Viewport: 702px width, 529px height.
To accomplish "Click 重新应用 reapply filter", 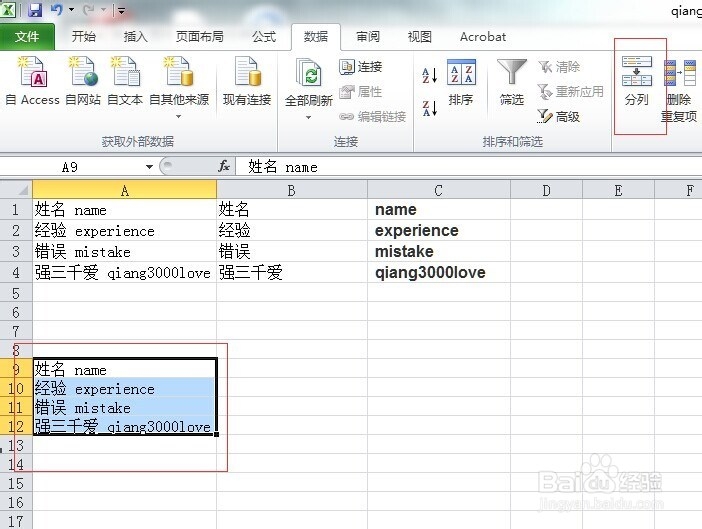I will (570, 92).
